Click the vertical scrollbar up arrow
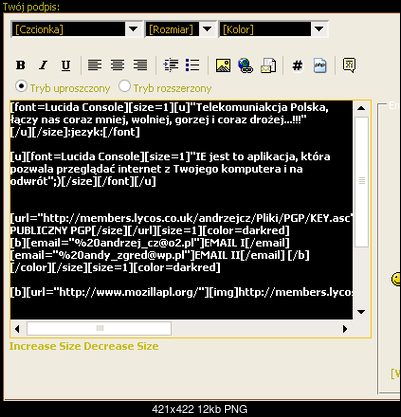 tap(361, 108)
